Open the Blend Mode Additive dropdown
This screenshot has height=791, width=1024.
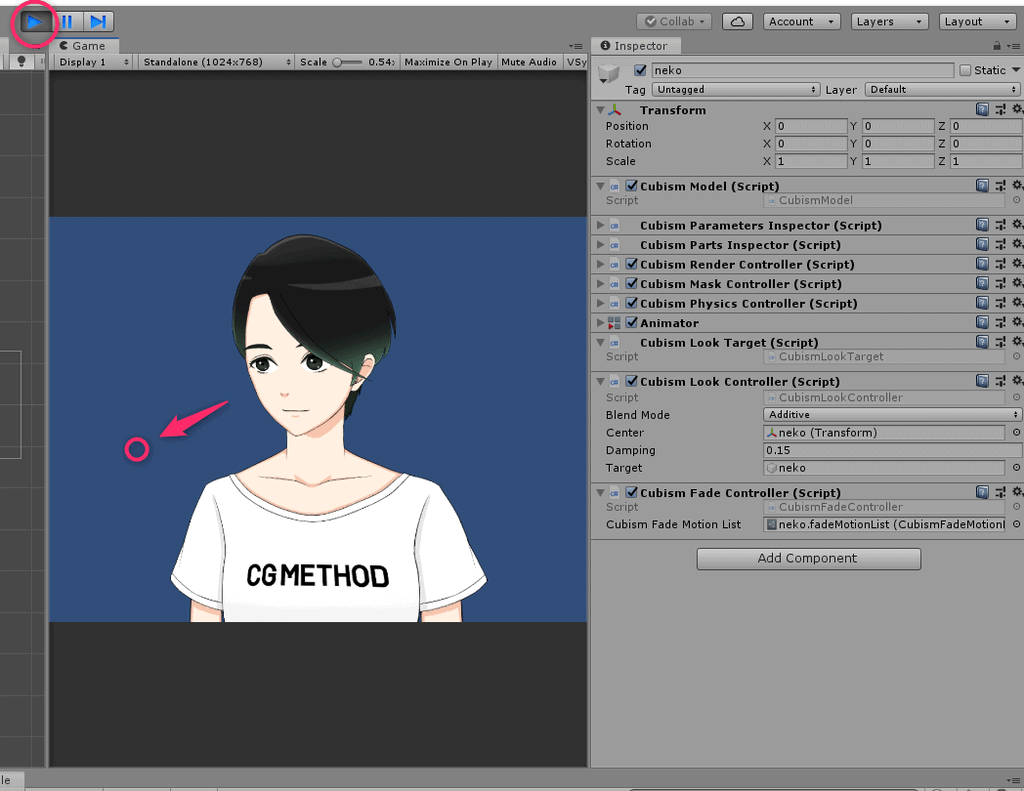coord(892,415)
